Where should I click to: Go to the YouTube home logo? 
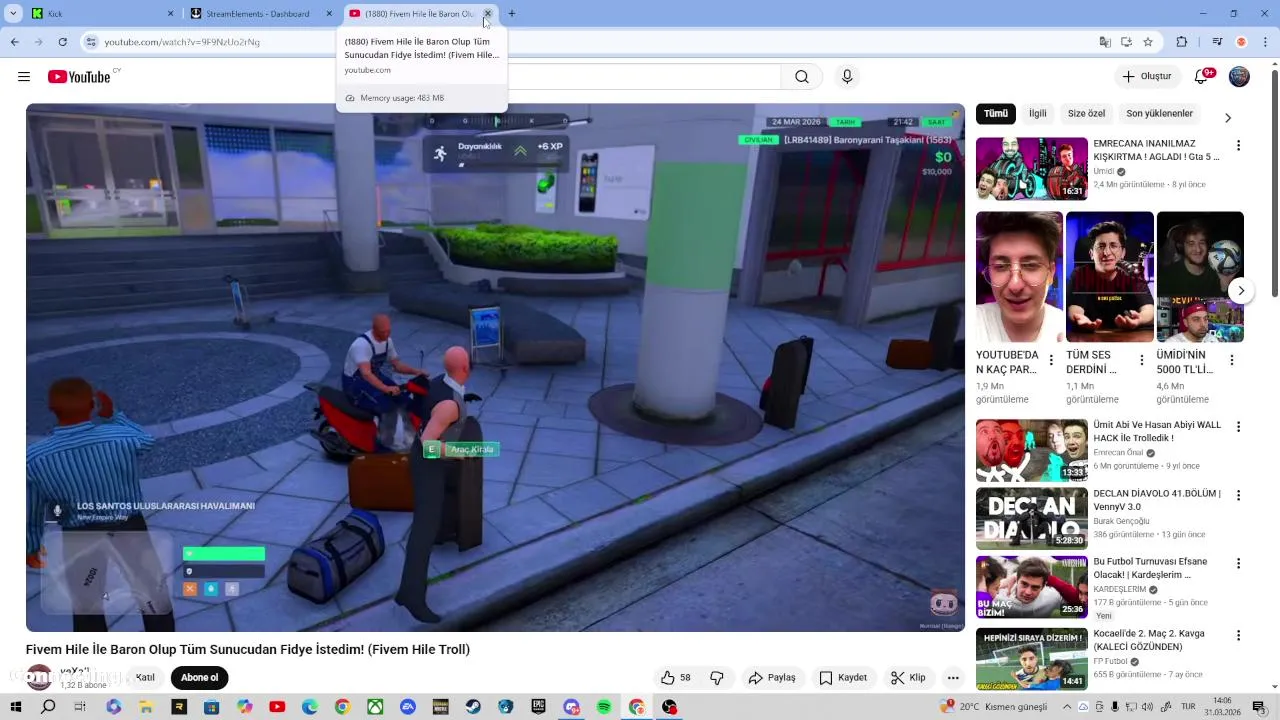pos(79,77)
